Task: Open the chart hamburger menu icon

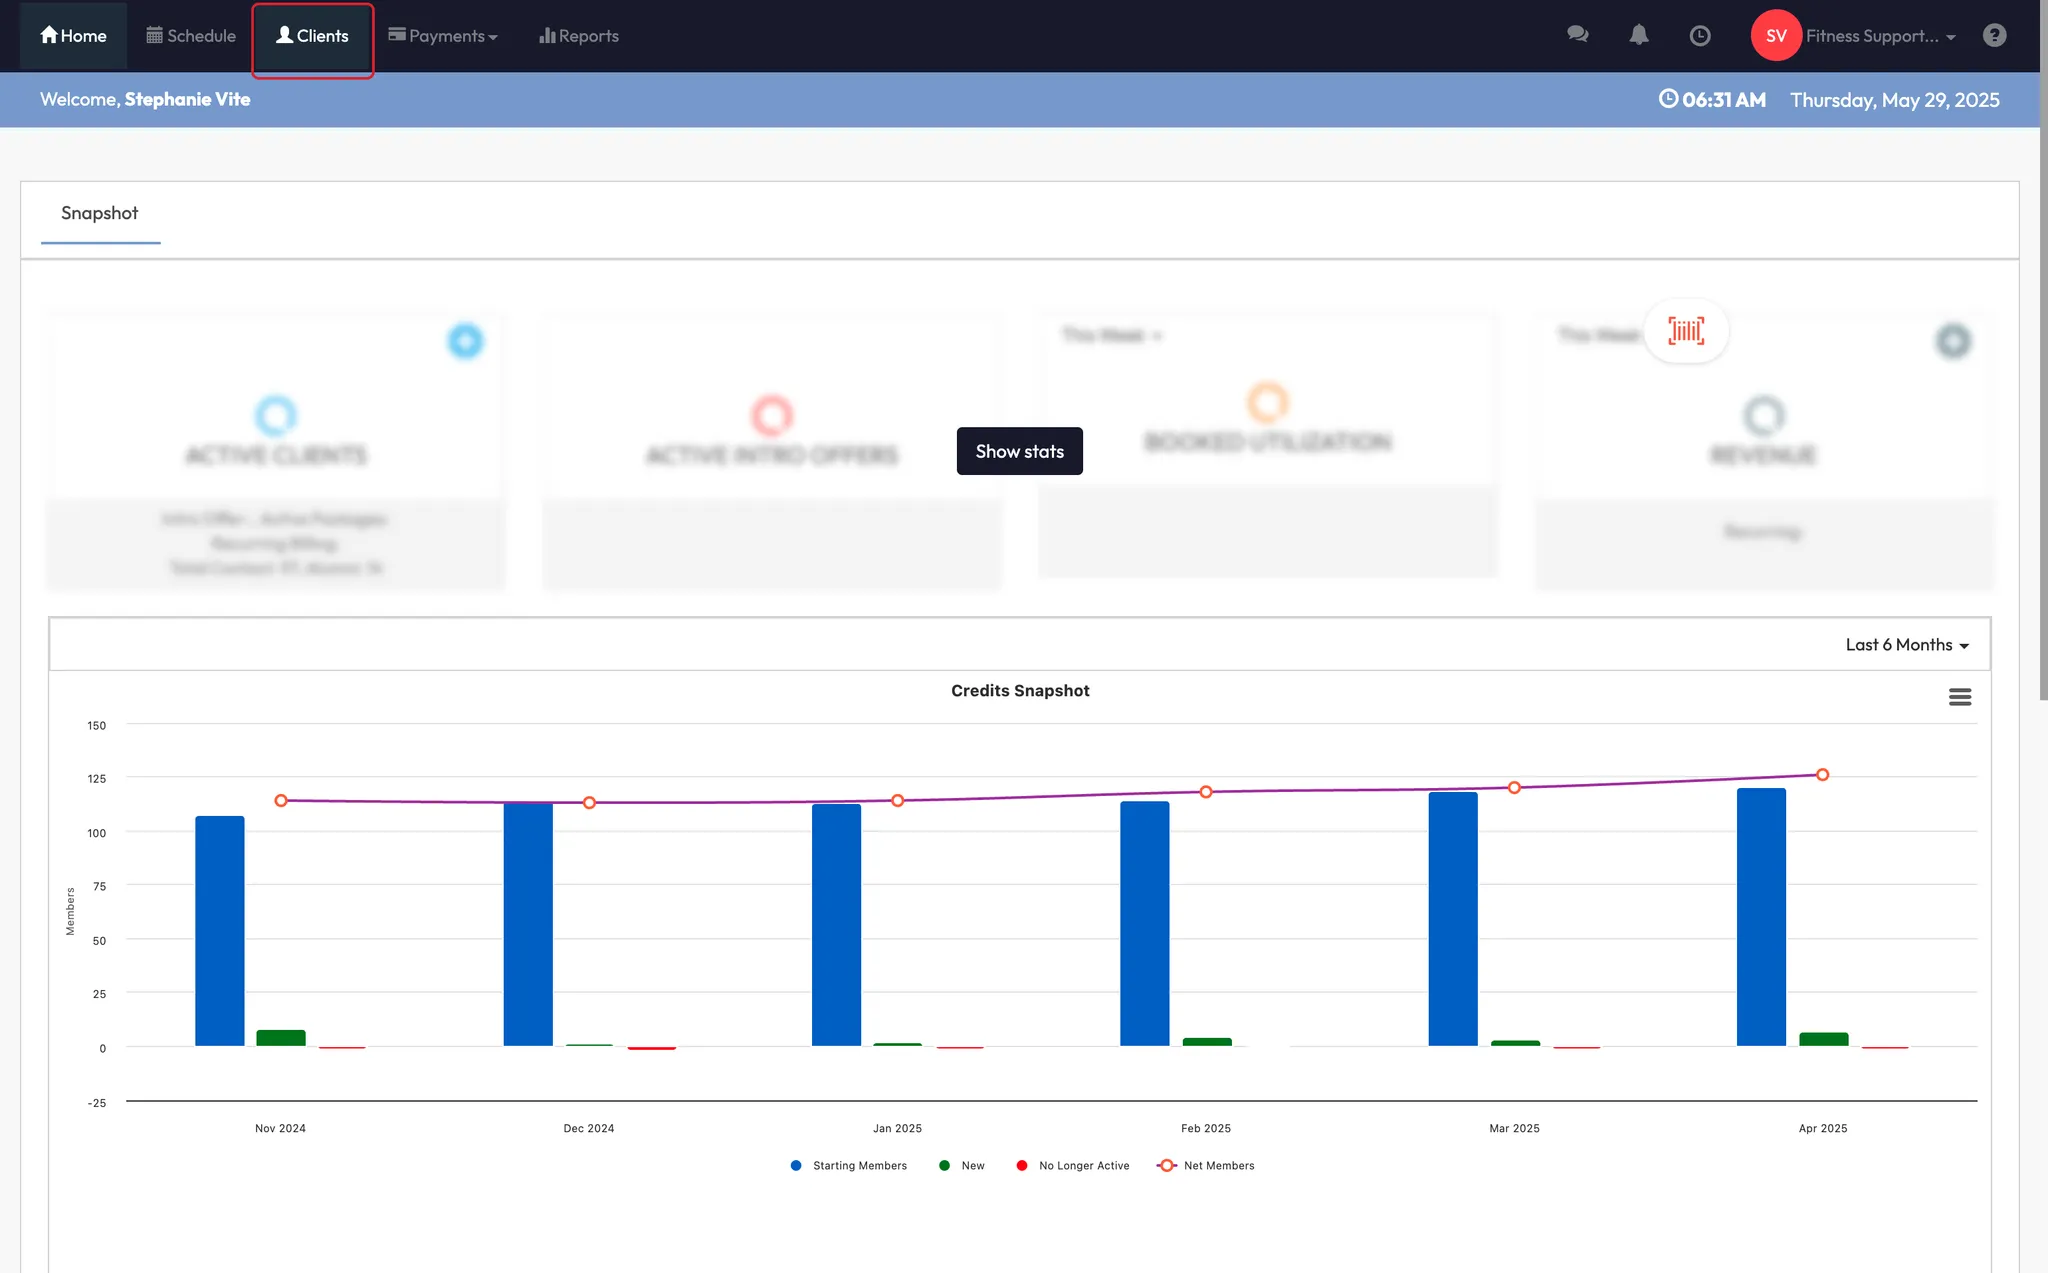Action: click(1959, 697)
